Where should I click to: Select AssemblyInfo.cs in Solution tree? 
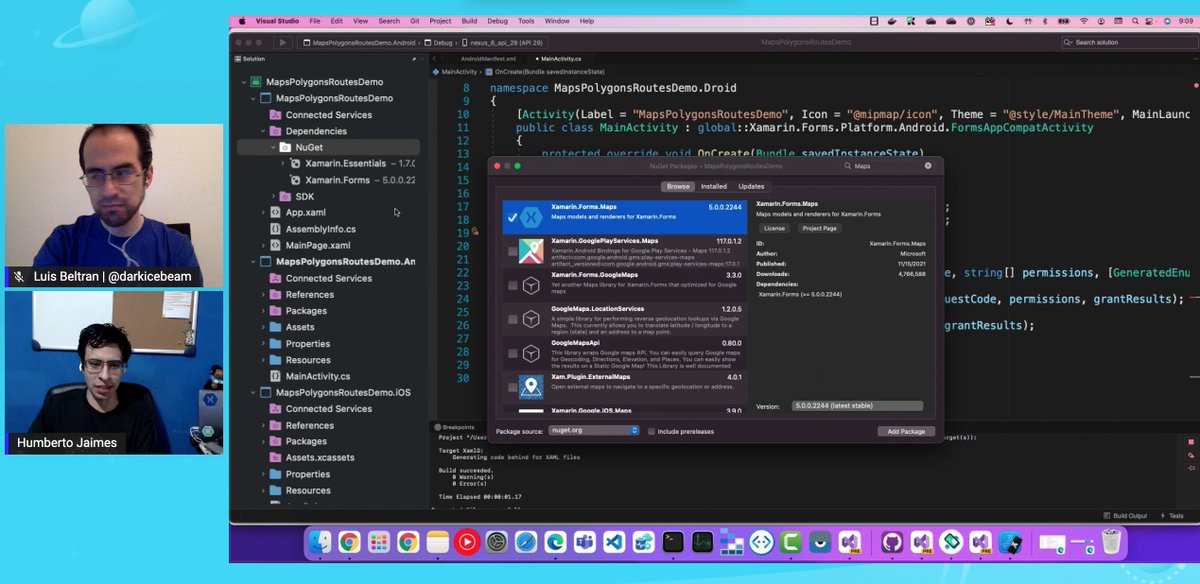319,229
